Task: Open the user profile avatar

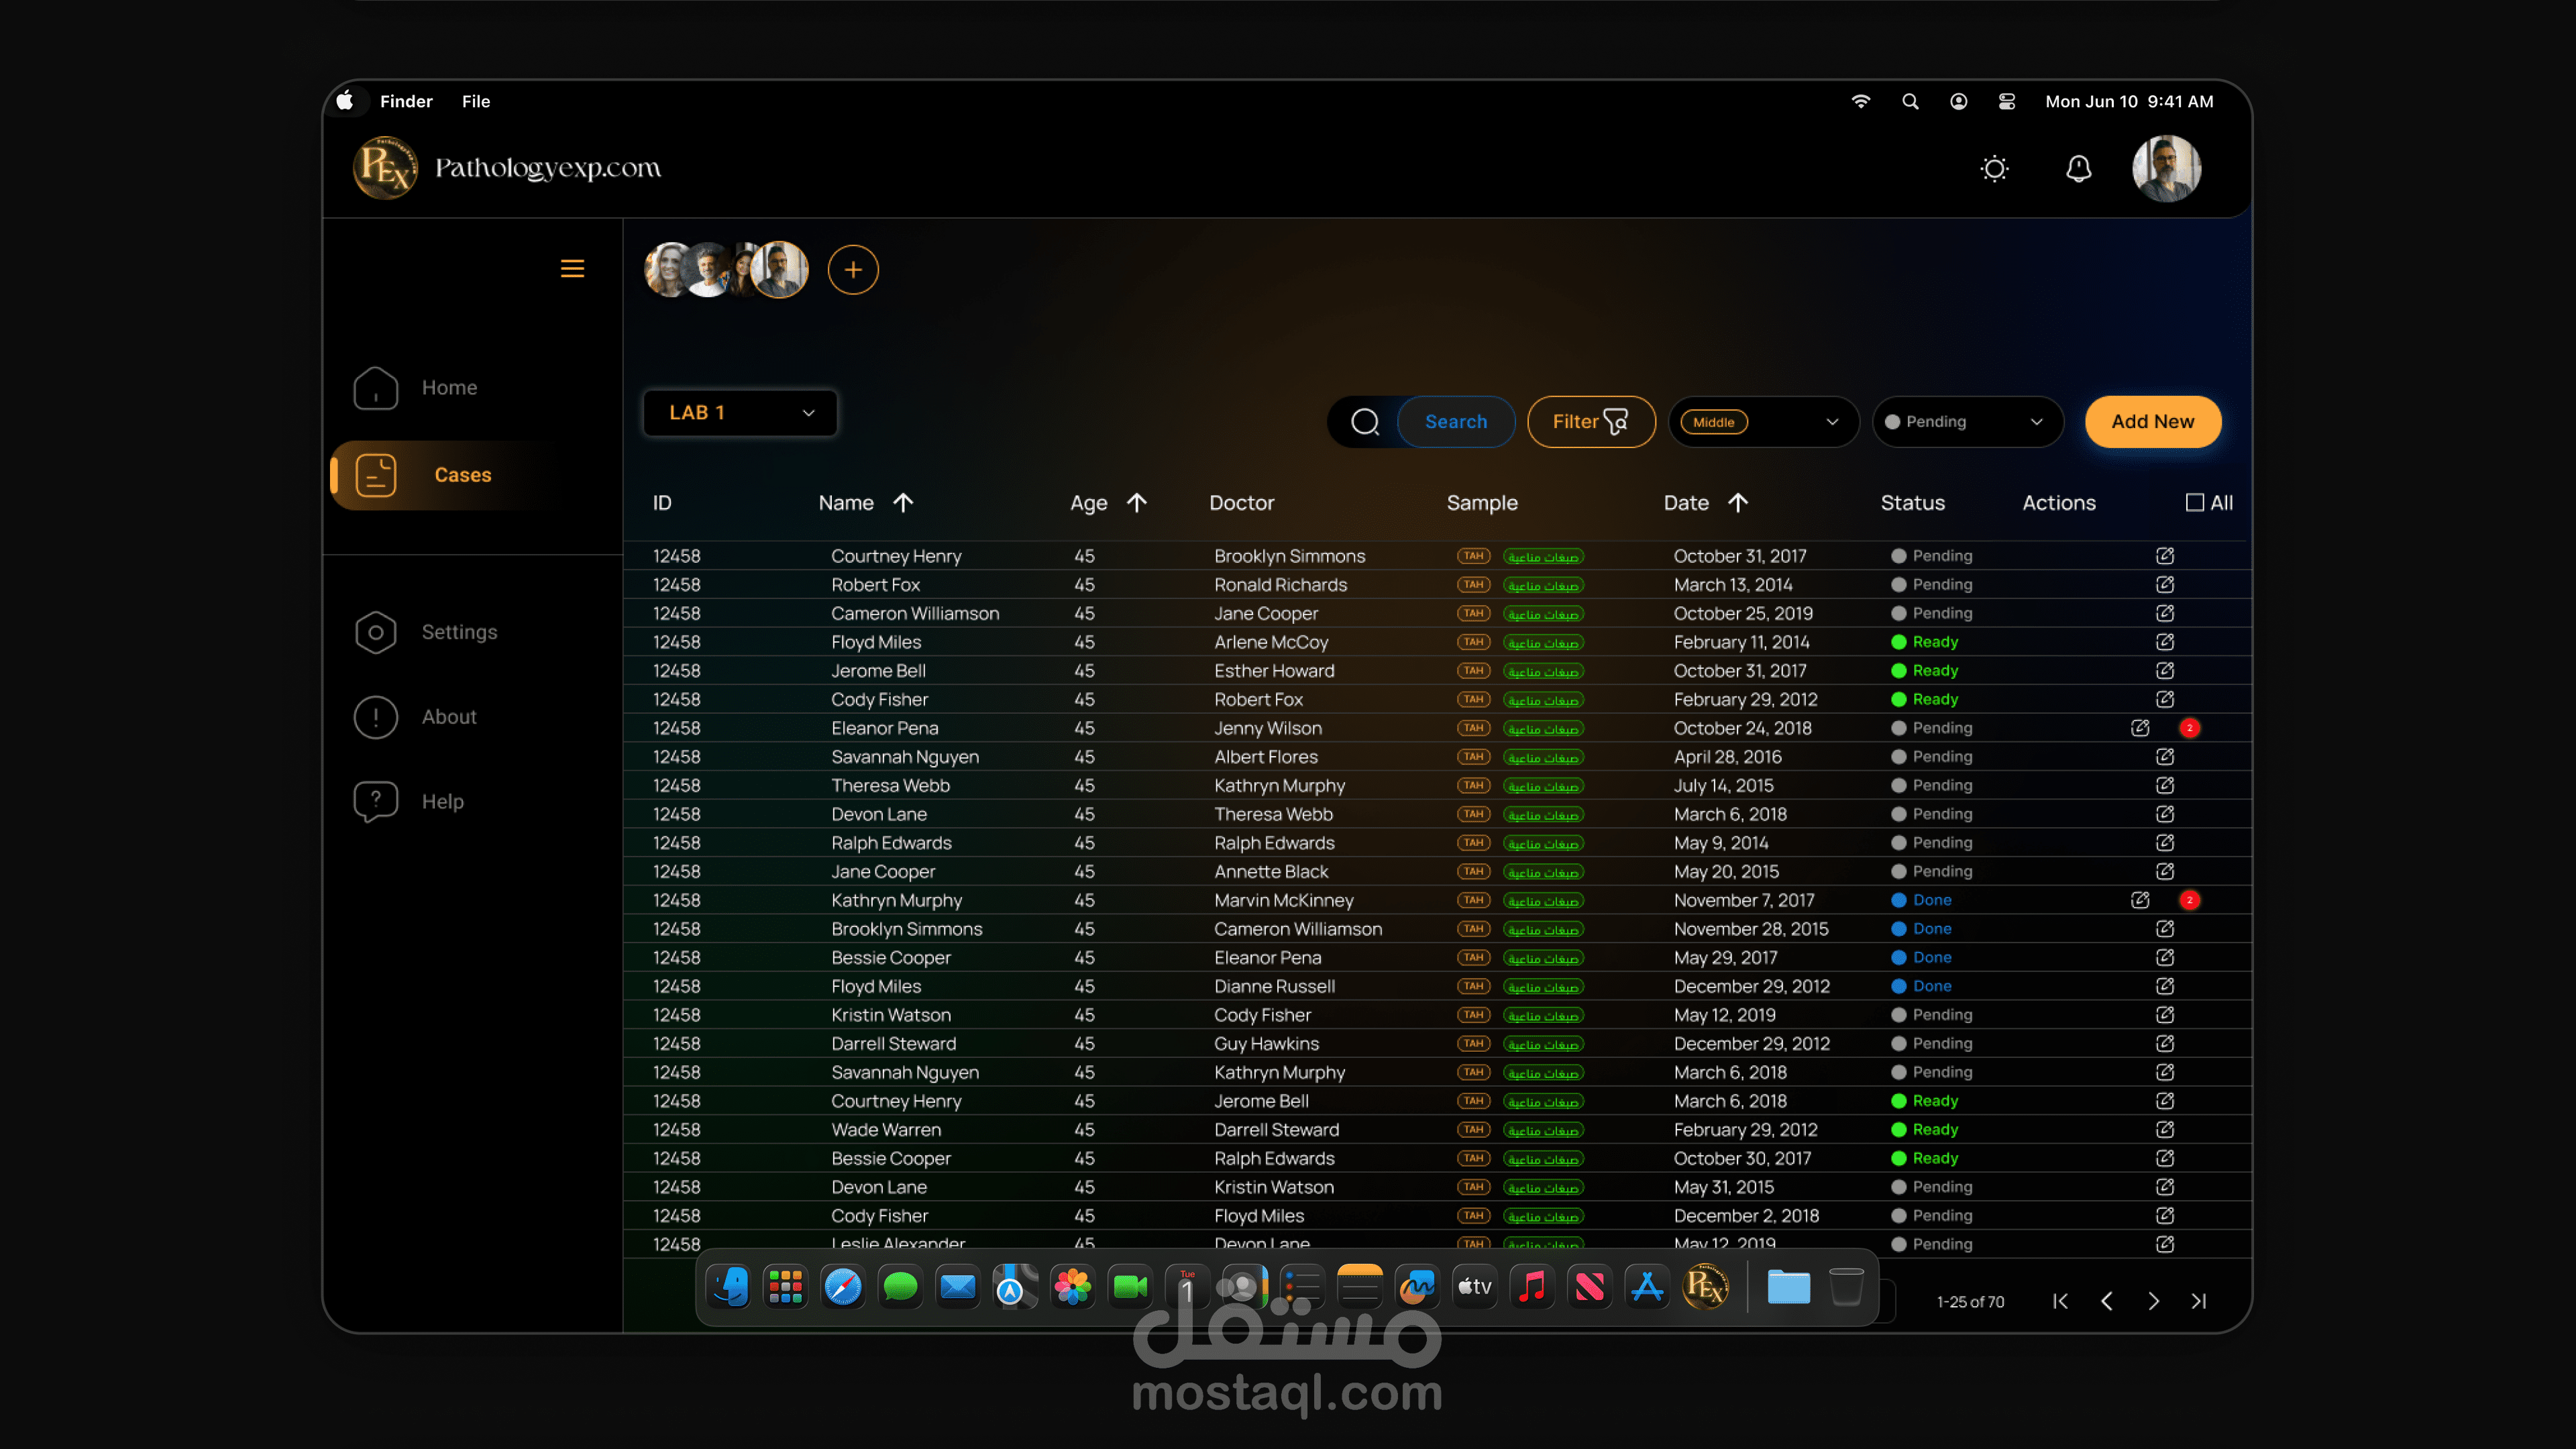Action: [x=2166, y=168]
